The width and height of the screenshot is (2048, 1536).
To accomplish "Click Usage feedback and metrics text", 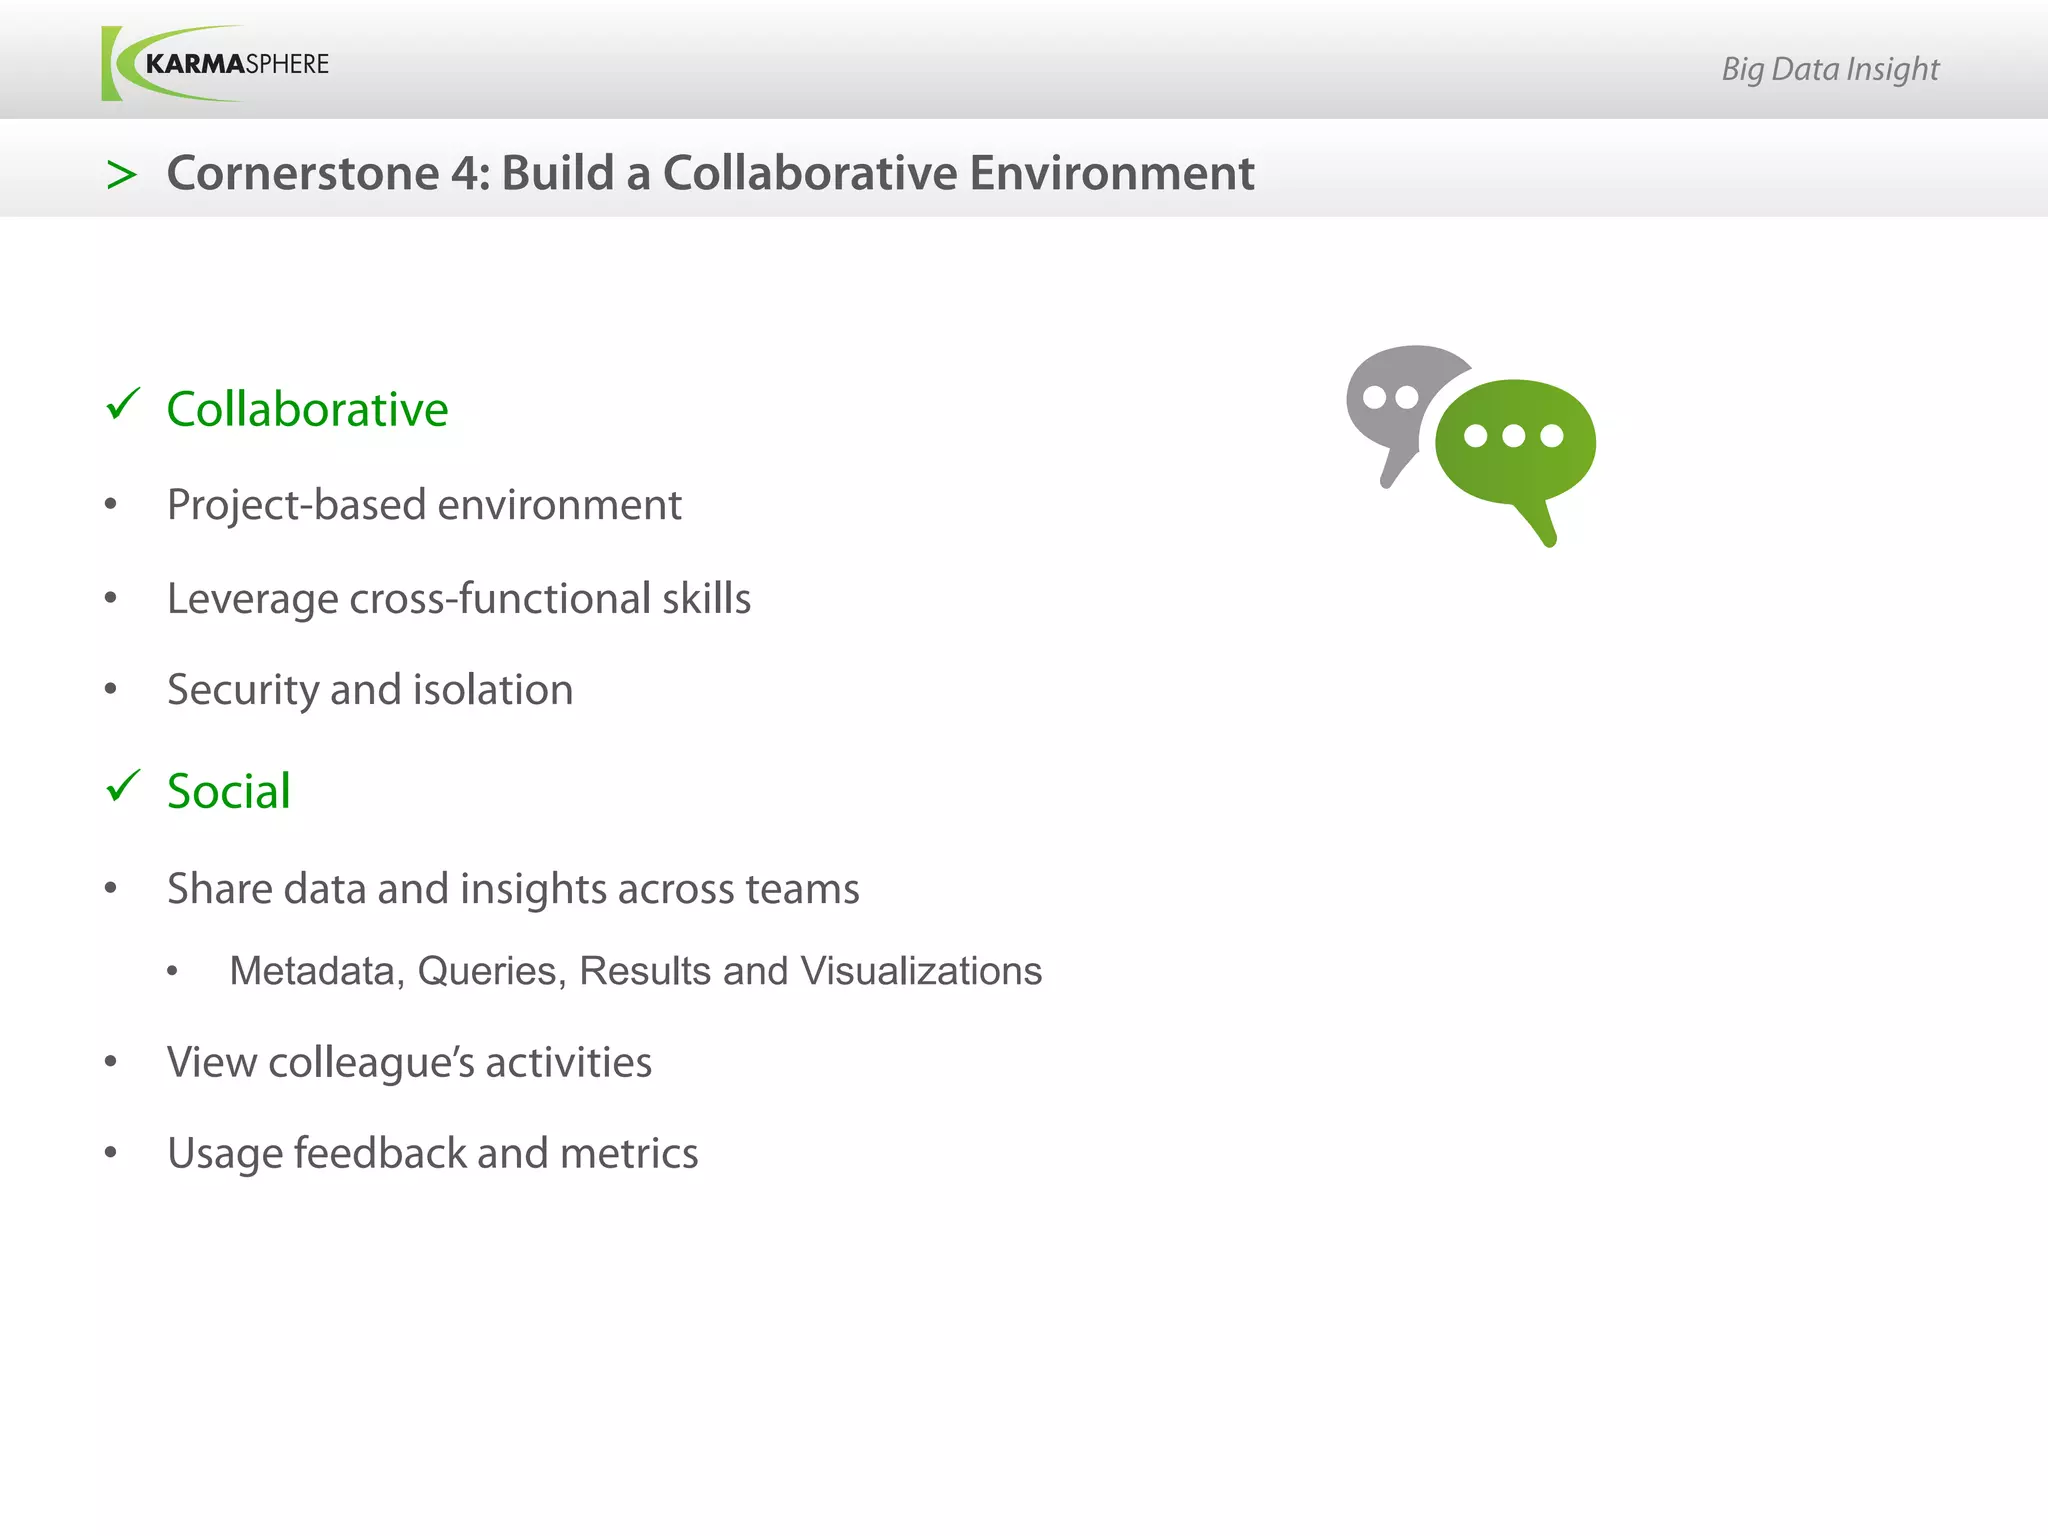I will click(x=432, y=1153).
